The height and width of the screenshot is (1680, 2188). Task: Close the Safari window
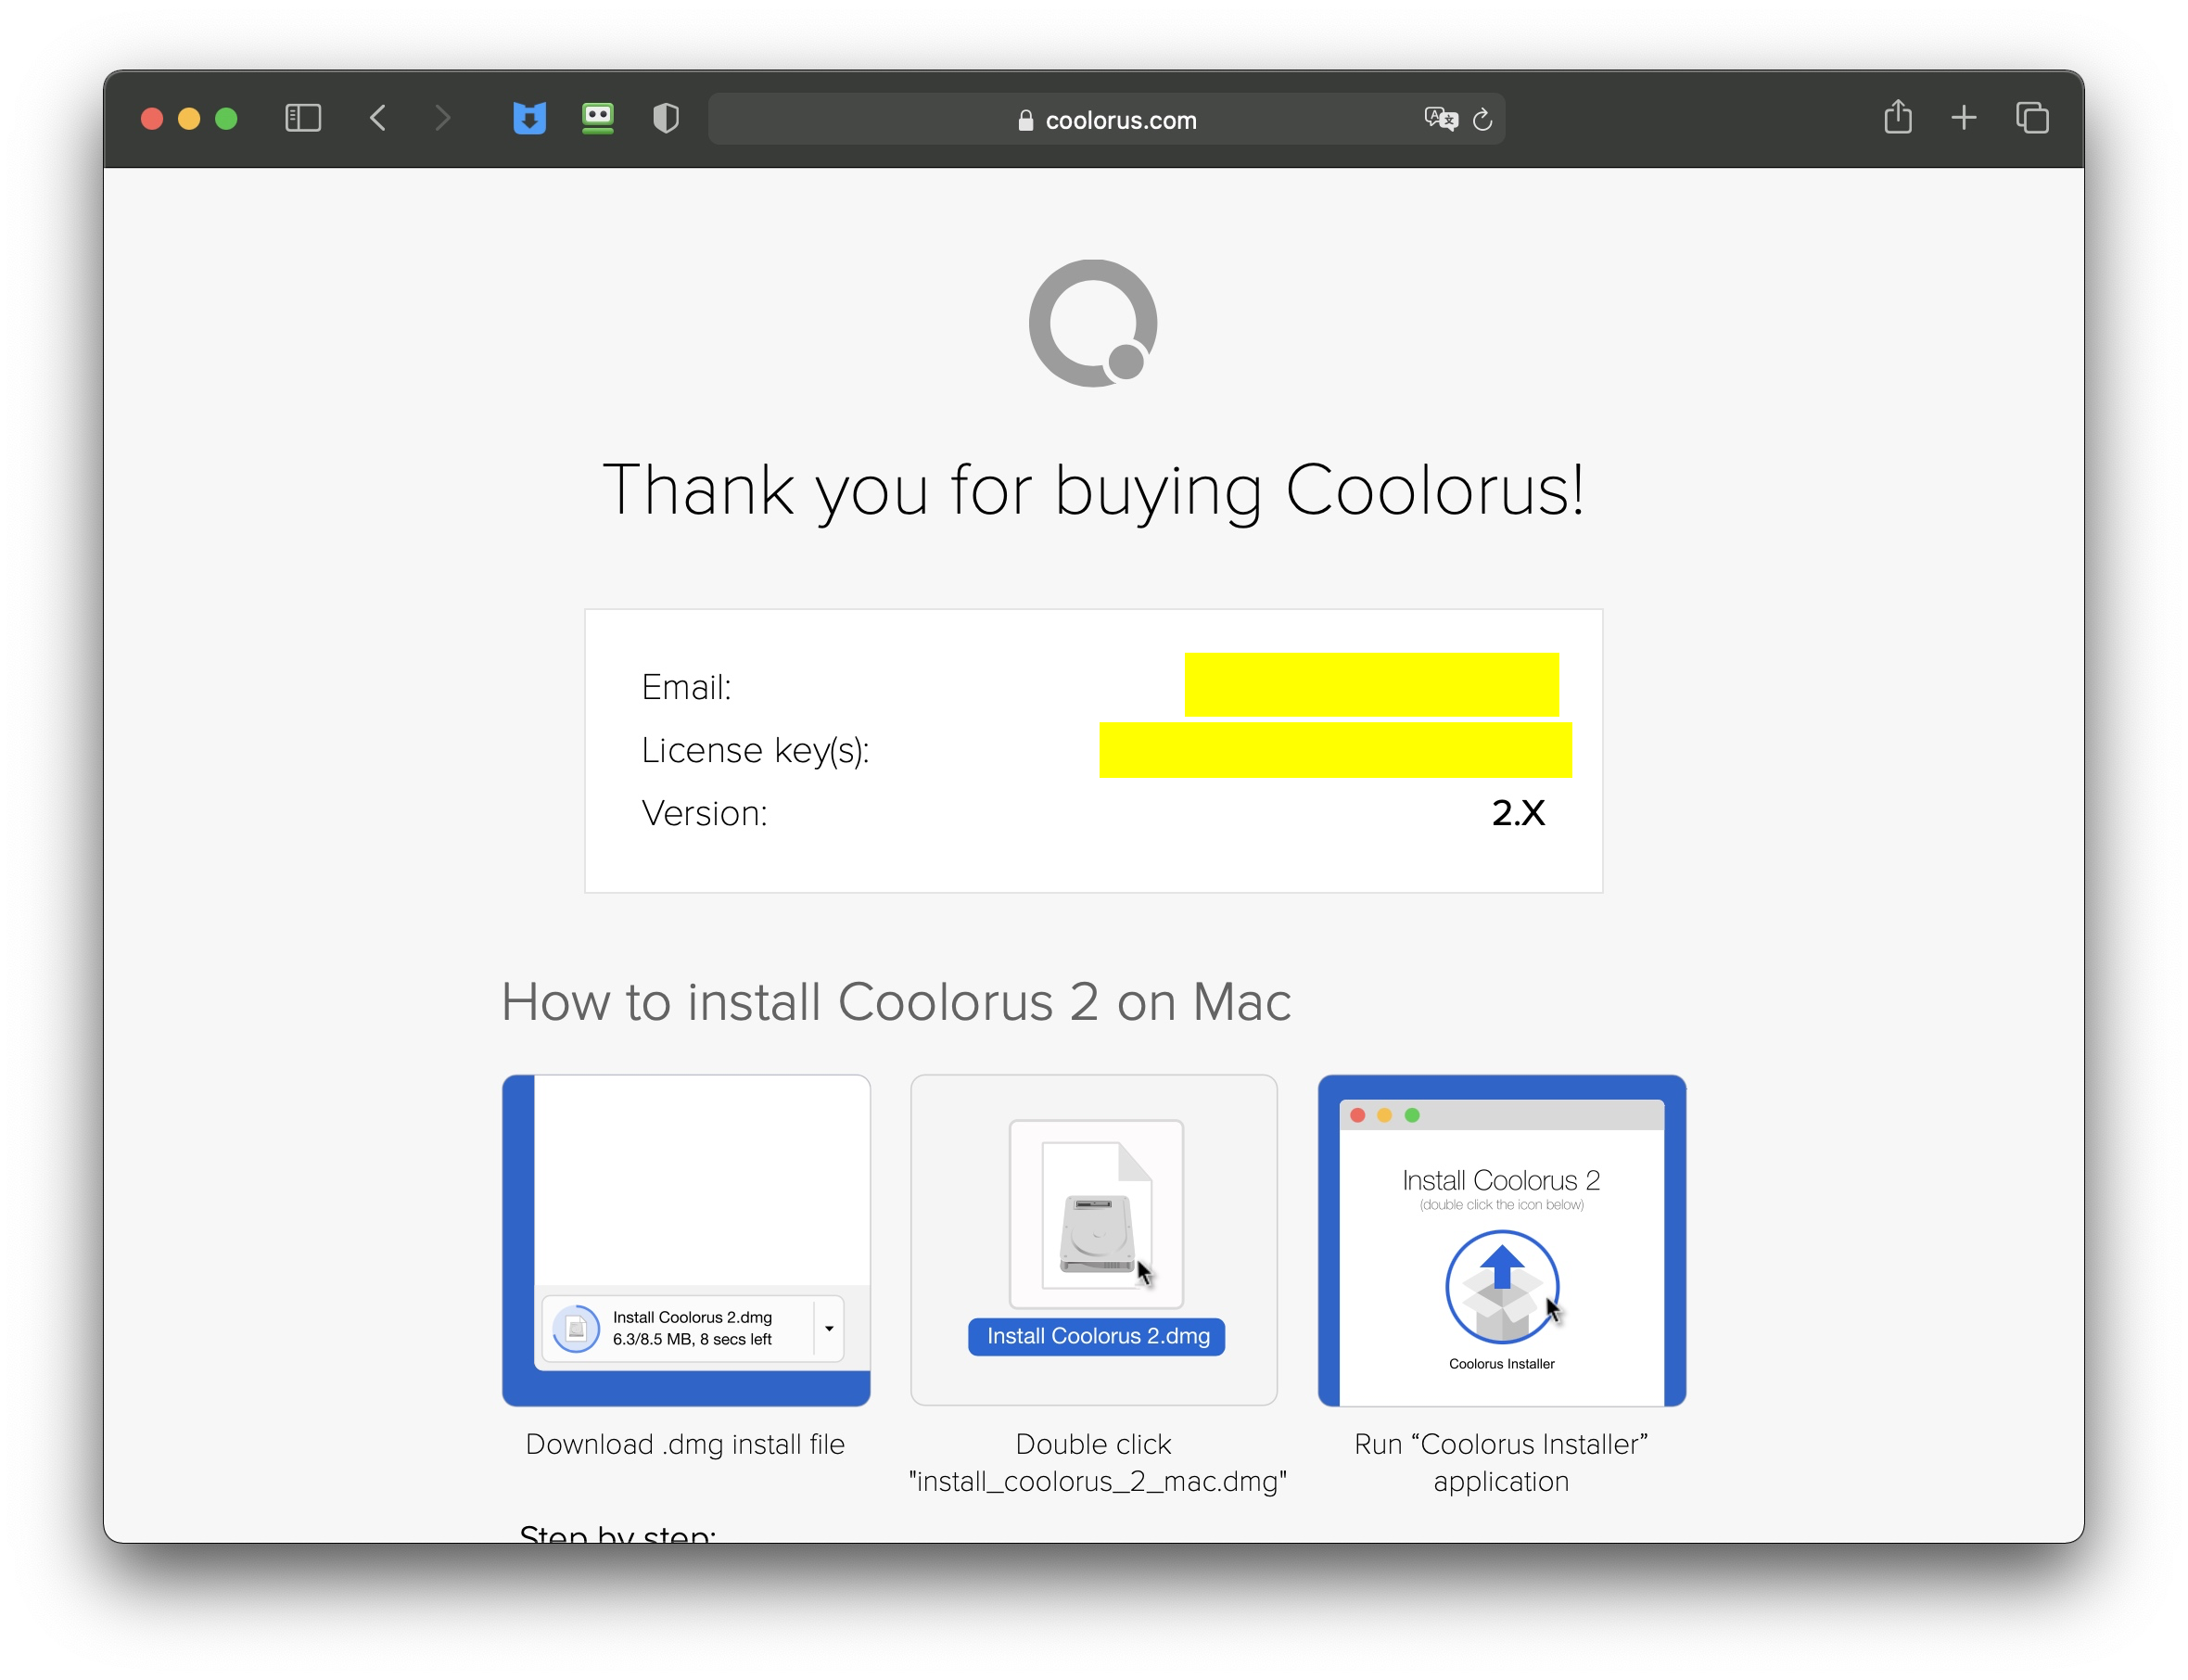click(152, 119)
